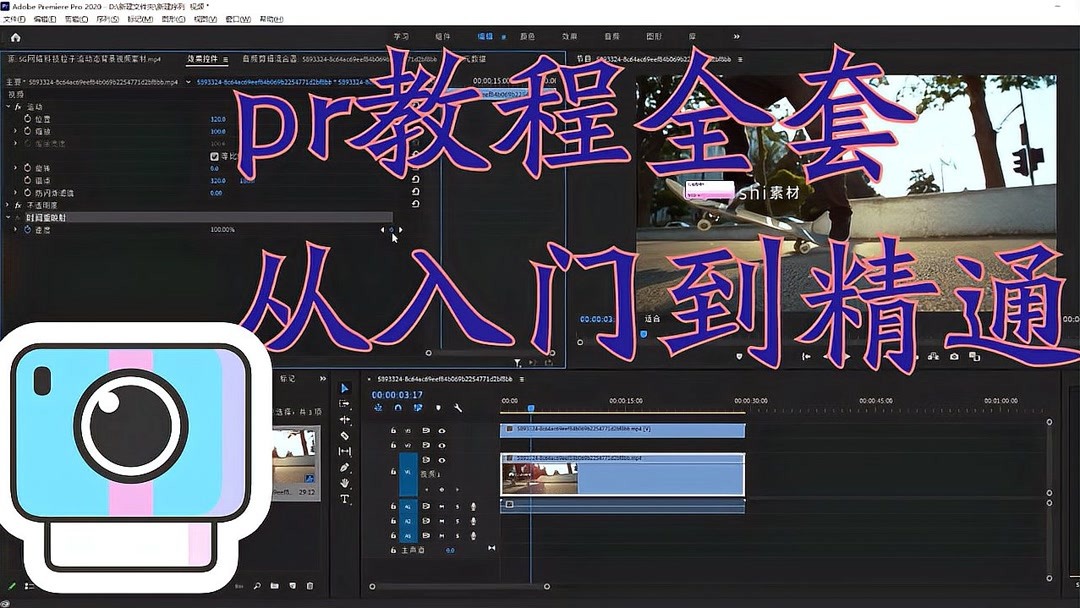Enable the 等比 uniform scale checkbox
The height and width of the screenshot is (608, 1080).
[x=215, y=156]
